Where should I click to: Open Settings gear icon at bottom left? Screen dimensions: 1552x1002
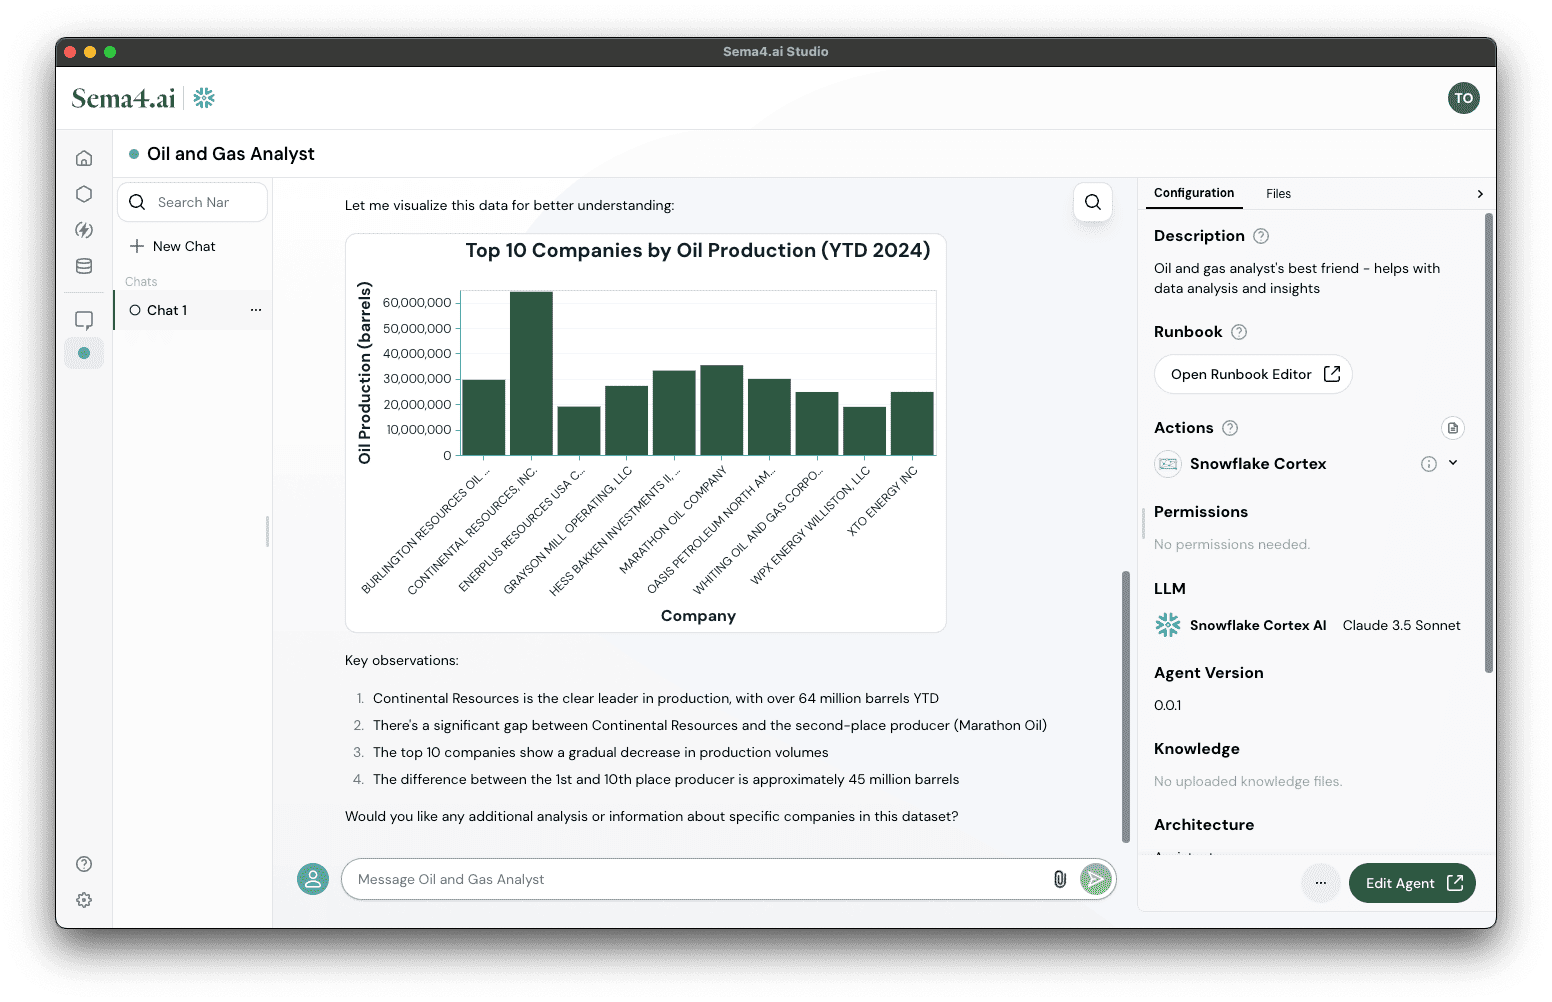pos(84,900)
